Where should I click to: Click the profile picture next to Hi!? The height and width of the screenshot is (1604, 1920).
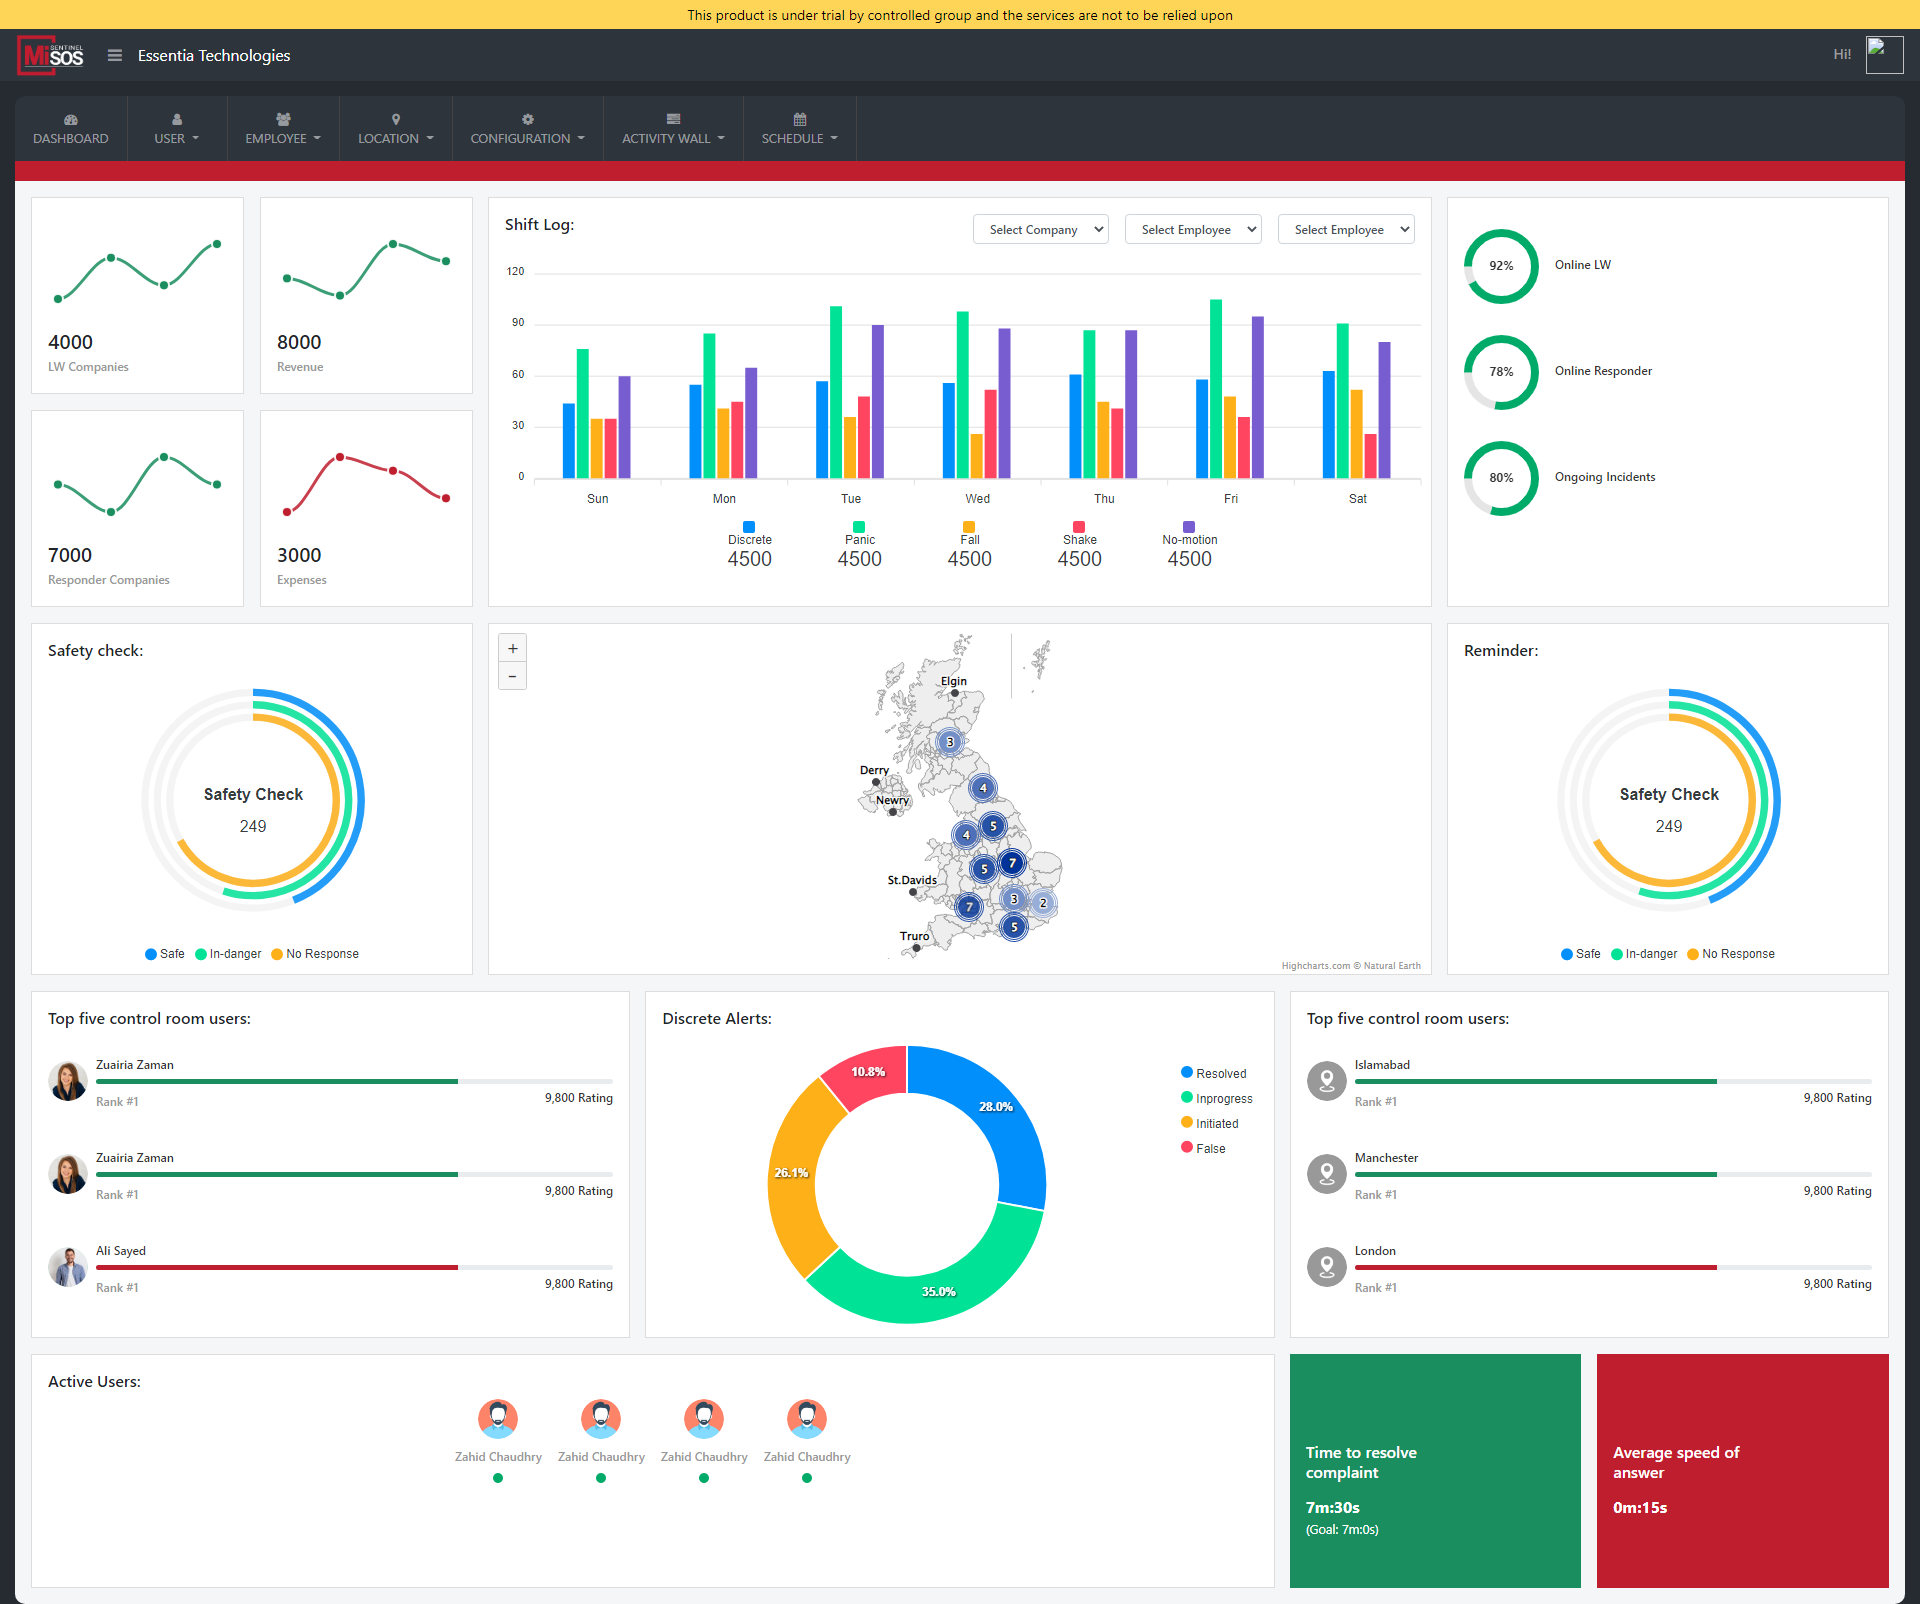[x=1883, y=55]
